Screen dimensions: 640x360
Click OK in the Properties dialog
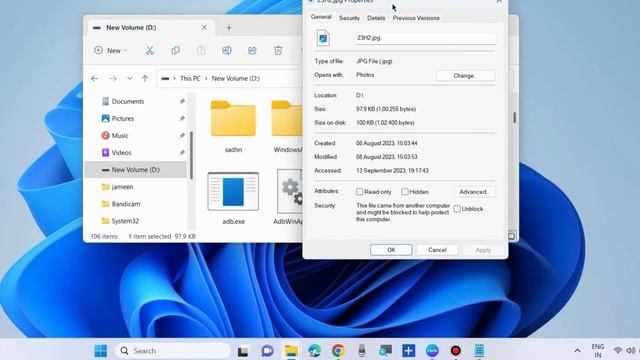pos(391,250)
